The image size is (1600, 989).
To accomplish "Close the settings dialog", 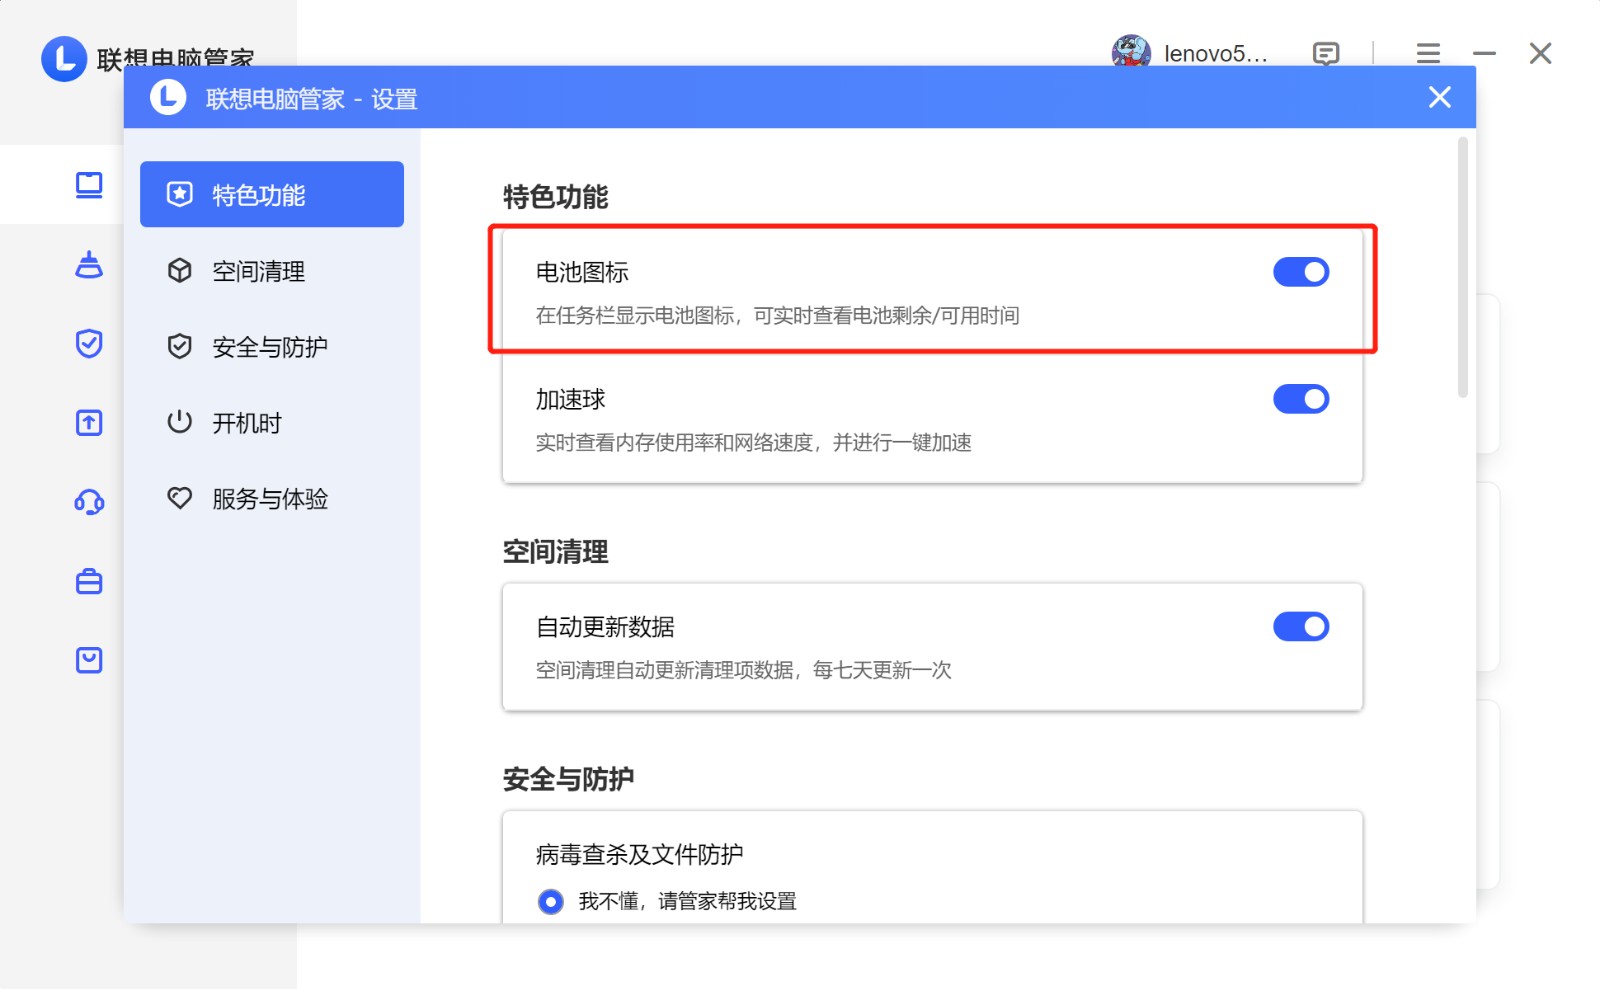I will coord(1439,97).
